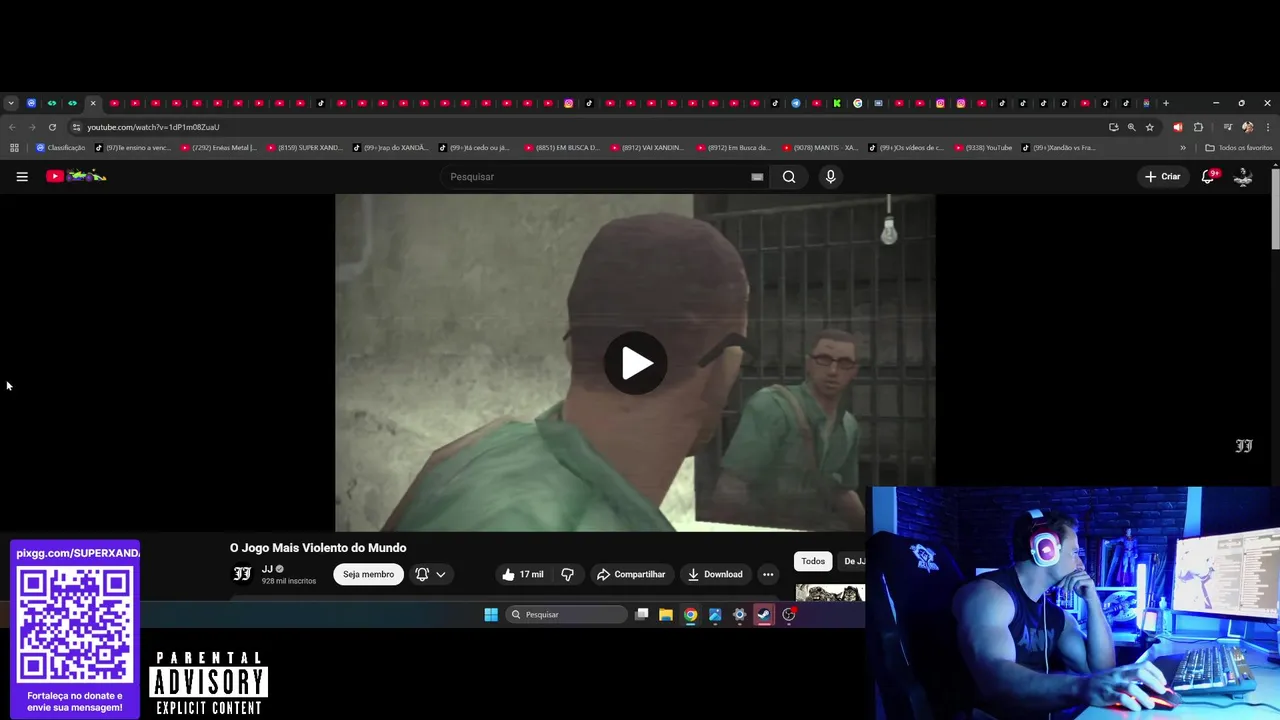The height and width of the screenshot is (720, 1280).
Task: Open the settings gear app on taskbar
Action: [740, 615]
